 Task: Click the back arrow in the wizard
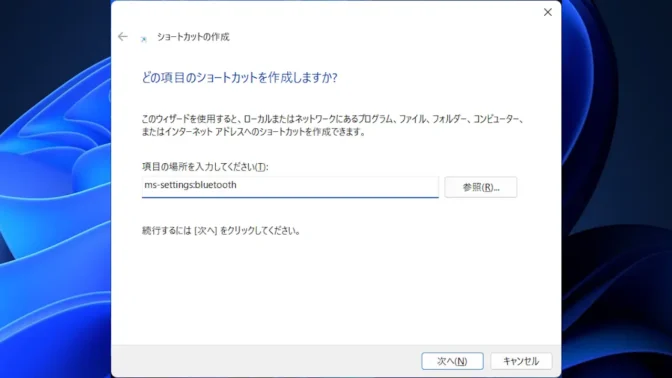(123, 37)
